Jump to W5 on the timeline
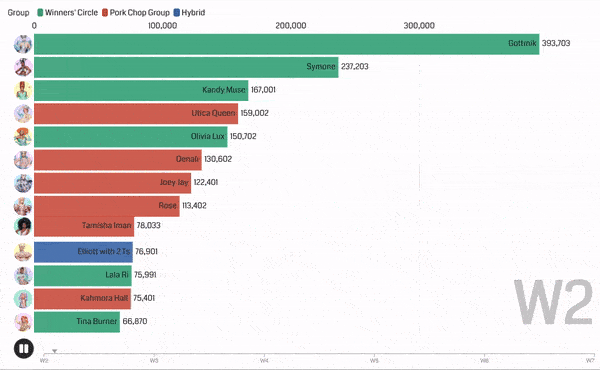Image resolution: width=600 pixels, height=370 pixels. (x=374, y=360)
